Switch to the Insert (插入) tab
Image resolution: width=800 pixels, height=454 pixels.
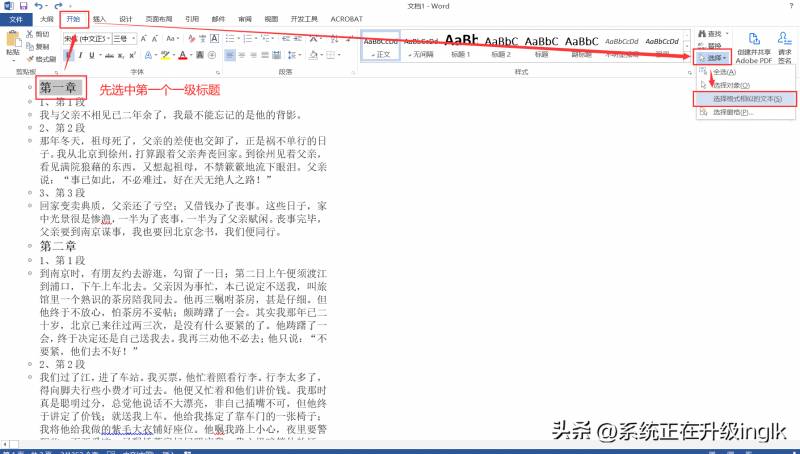point(99,19)
